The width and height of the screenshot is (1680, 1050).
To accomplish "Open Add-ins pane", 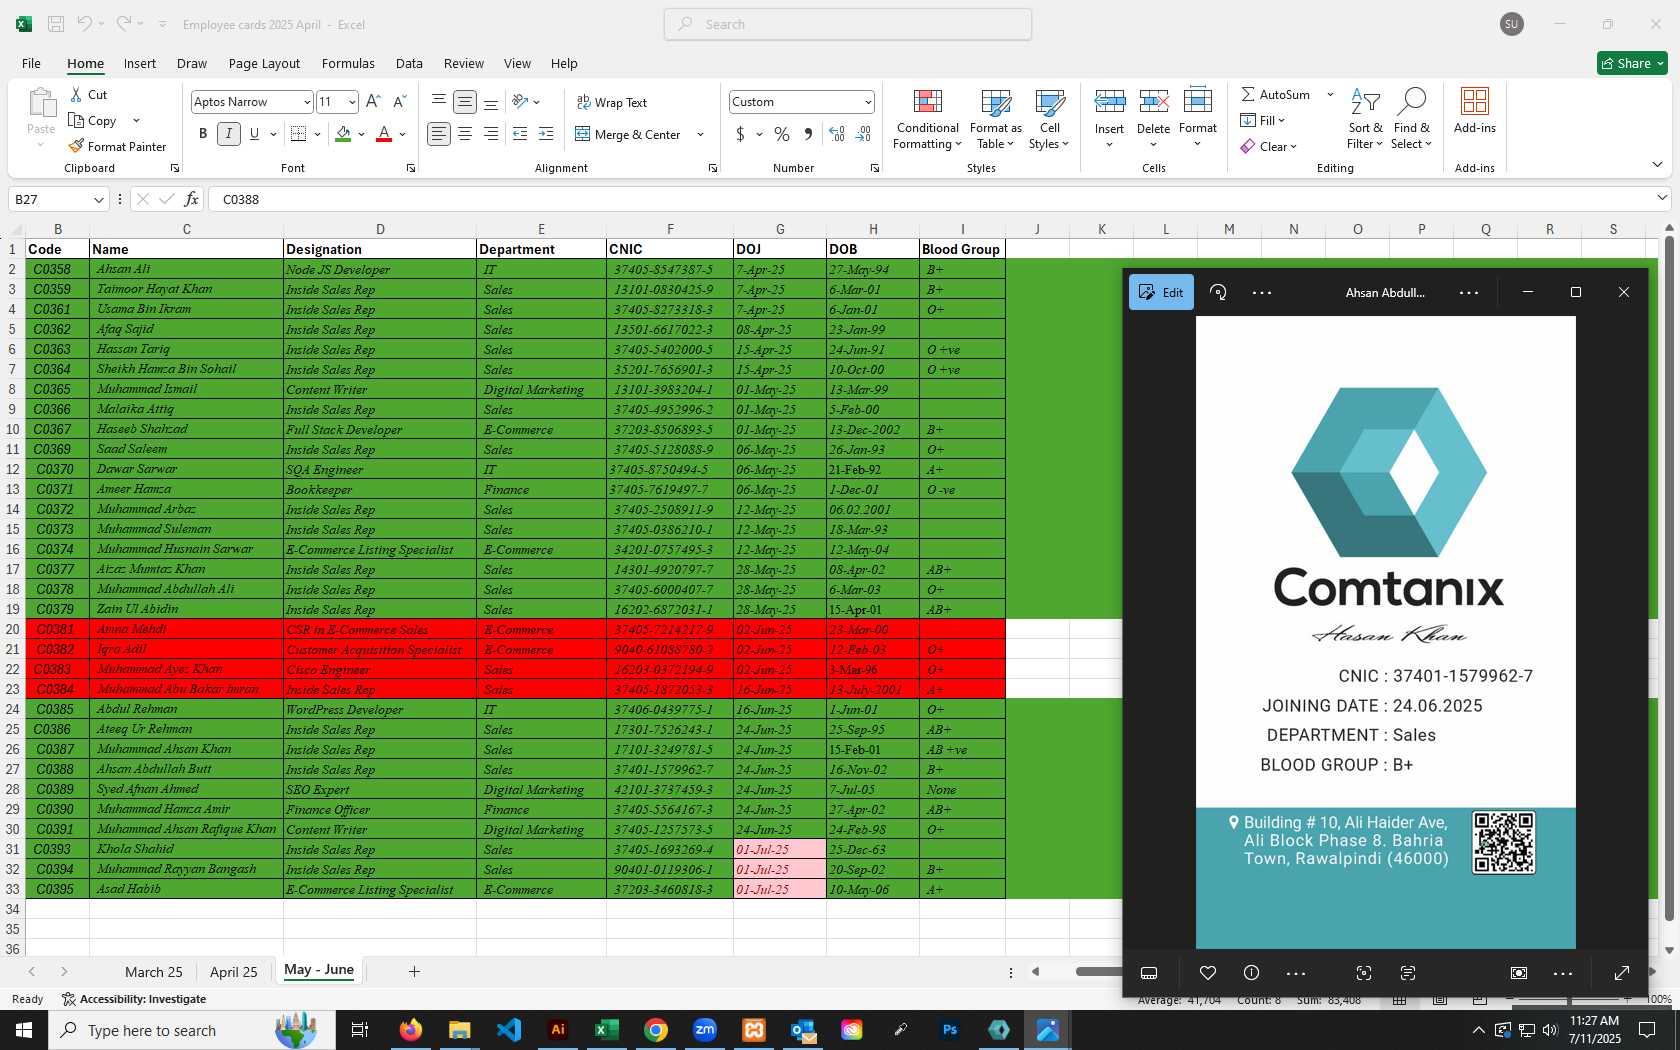I will point(1475,111).
